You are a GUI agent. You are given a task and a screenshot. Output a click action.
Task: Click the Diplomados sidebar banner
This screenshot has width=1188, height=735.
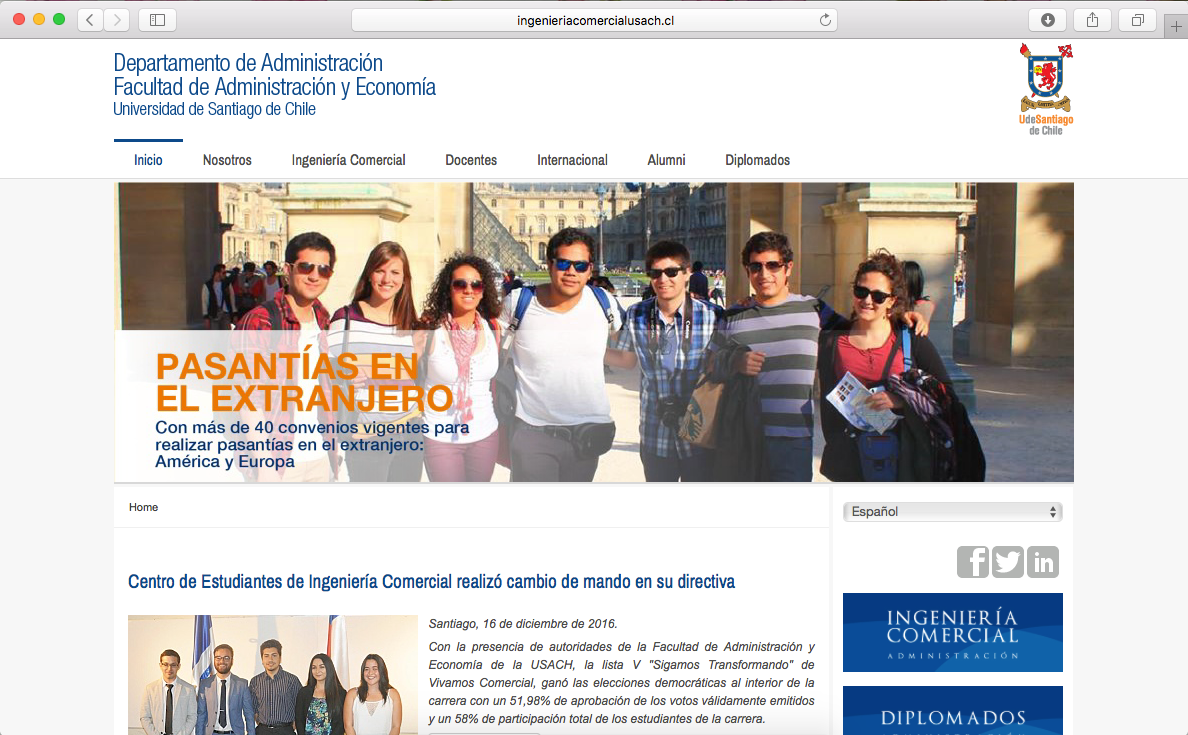click(952, 711)
